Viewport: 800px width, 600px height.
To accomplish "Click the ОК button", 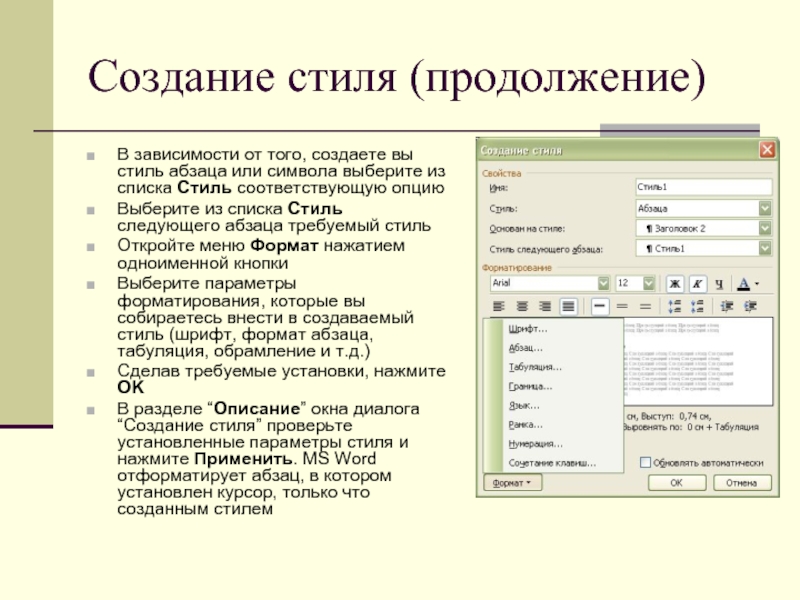I will pyautogui.click(x=677, y=483).
